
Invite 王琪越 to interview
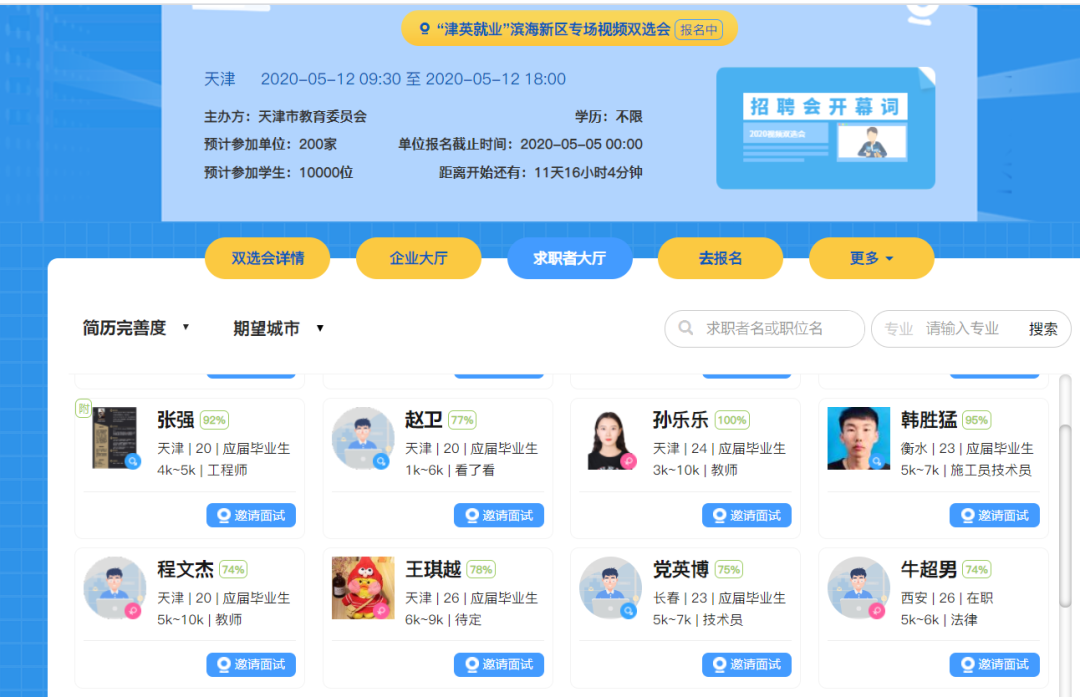click(x=499, y=665)
